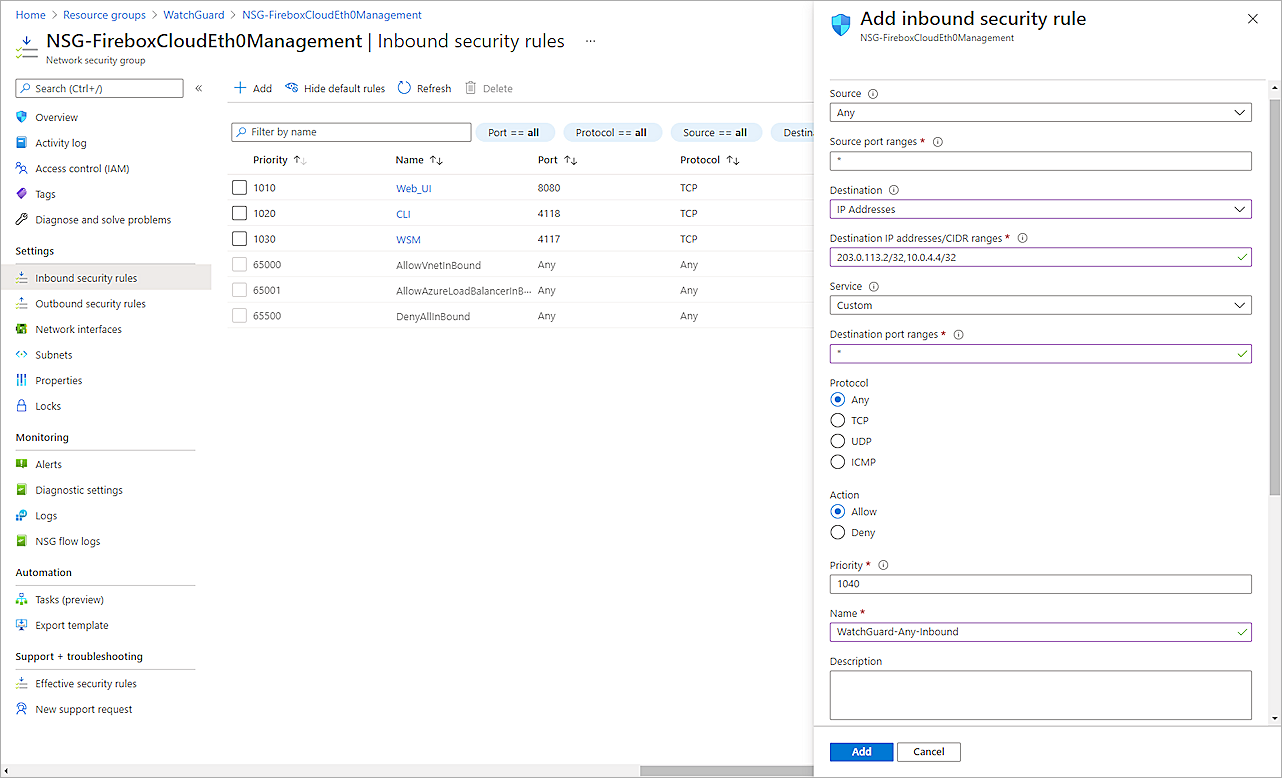Refresh the inbound security rules list
Screen dimensions: 1282x778
point(424,88)
